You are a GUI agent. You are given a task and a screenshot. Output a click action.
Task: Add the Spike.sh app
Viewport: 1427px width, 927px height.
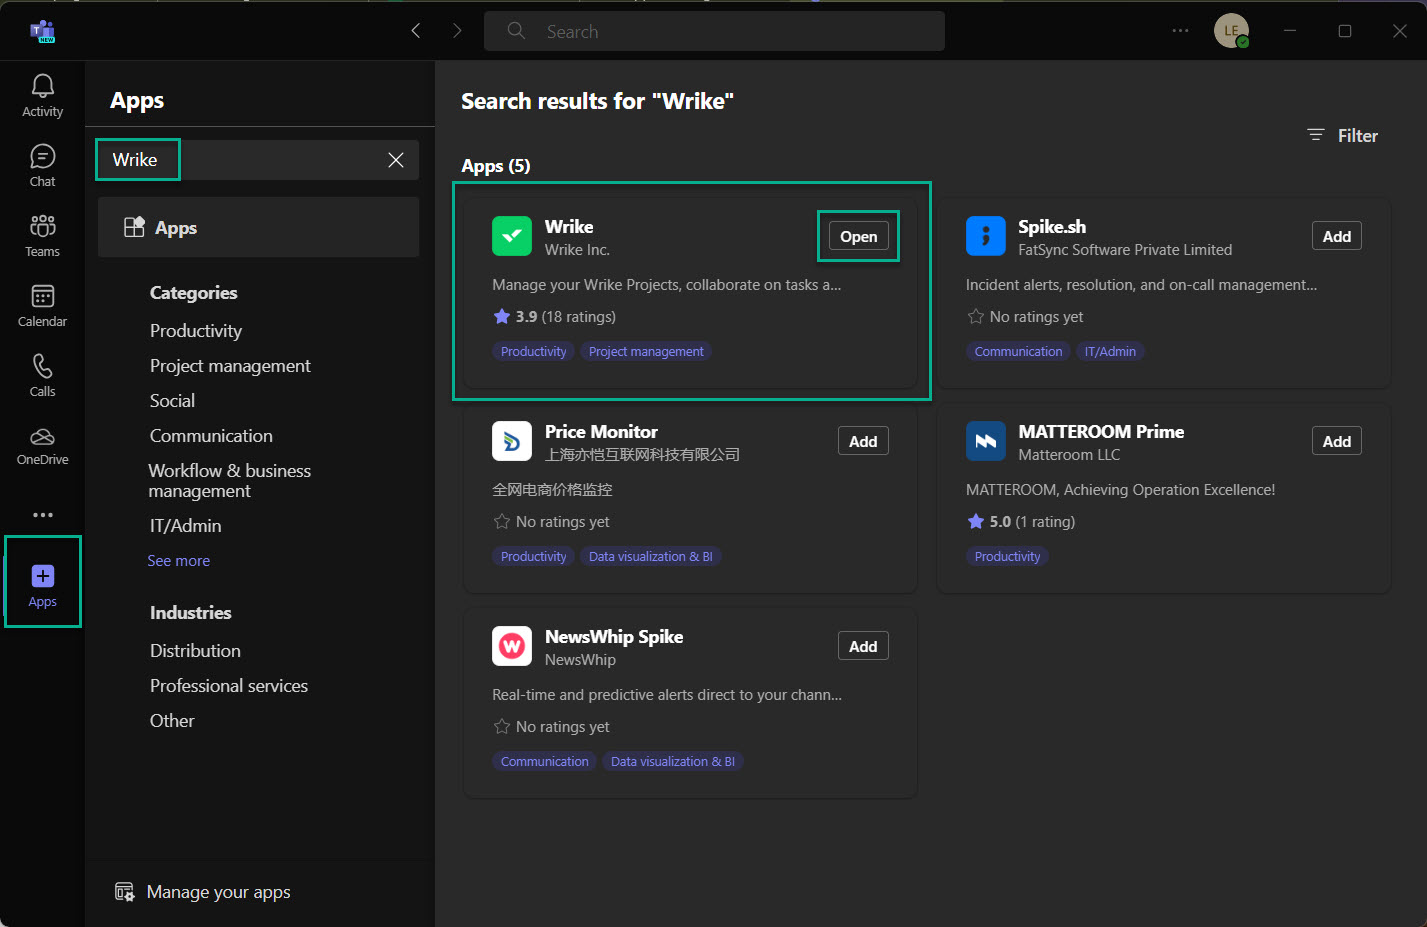click(x=1336, y=237)
